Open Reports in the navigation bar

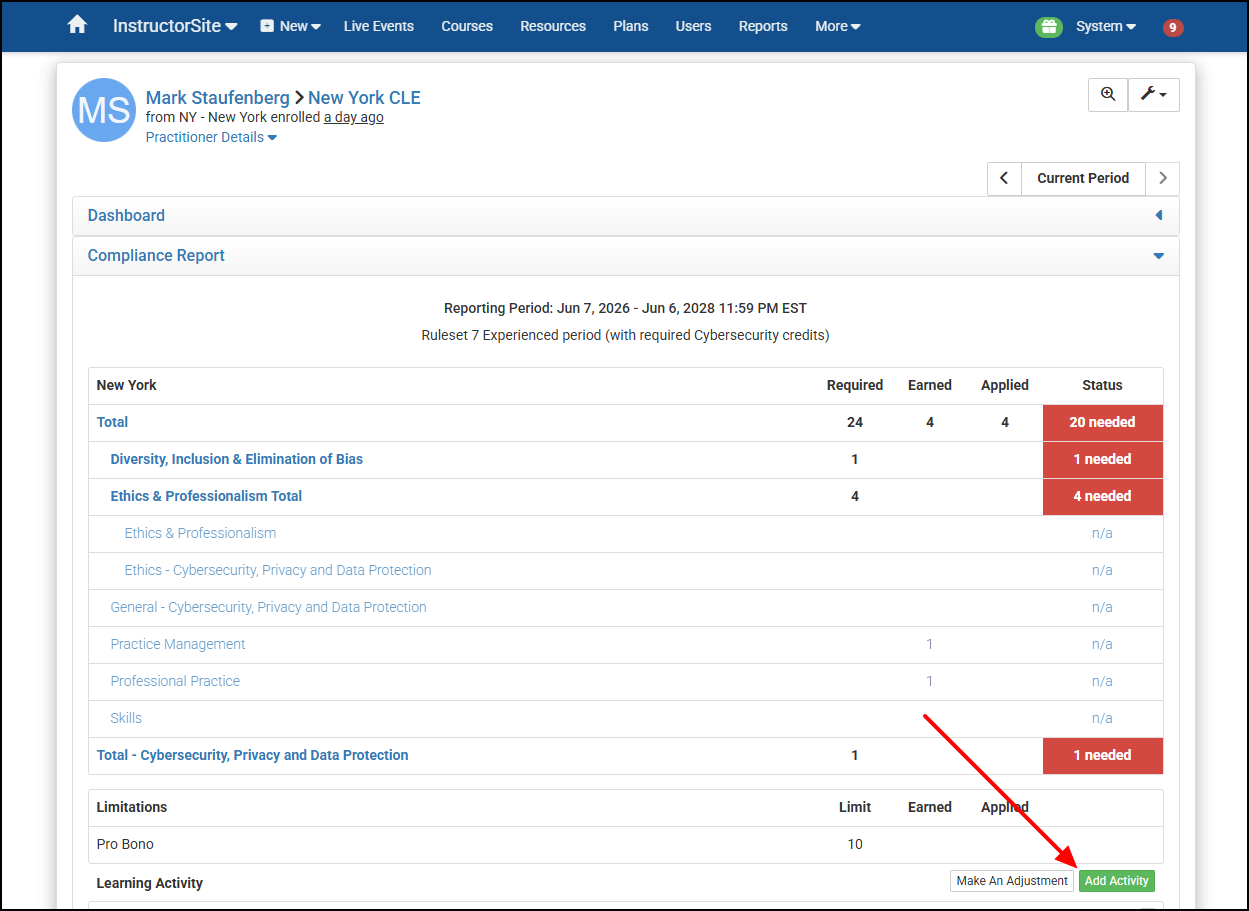tap(763, 26)
